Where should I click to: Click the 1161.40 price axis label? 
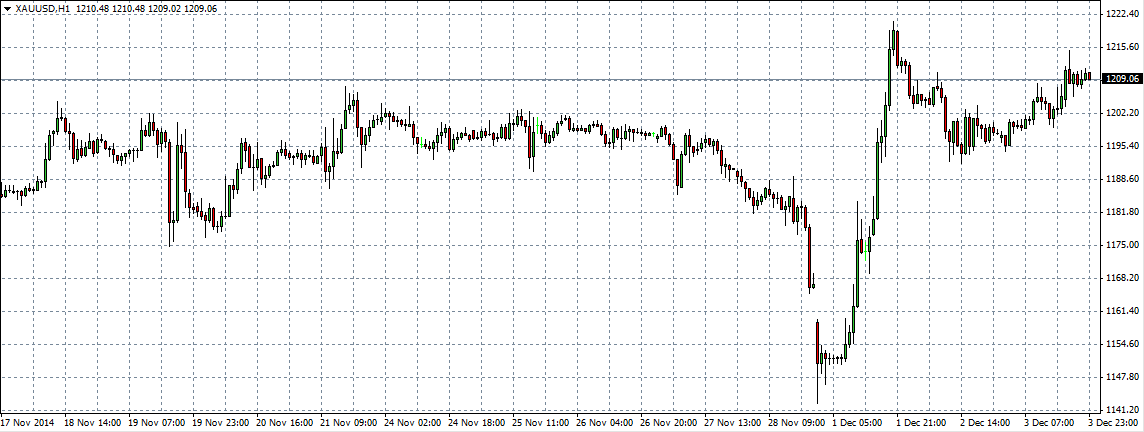point(1121,311)
